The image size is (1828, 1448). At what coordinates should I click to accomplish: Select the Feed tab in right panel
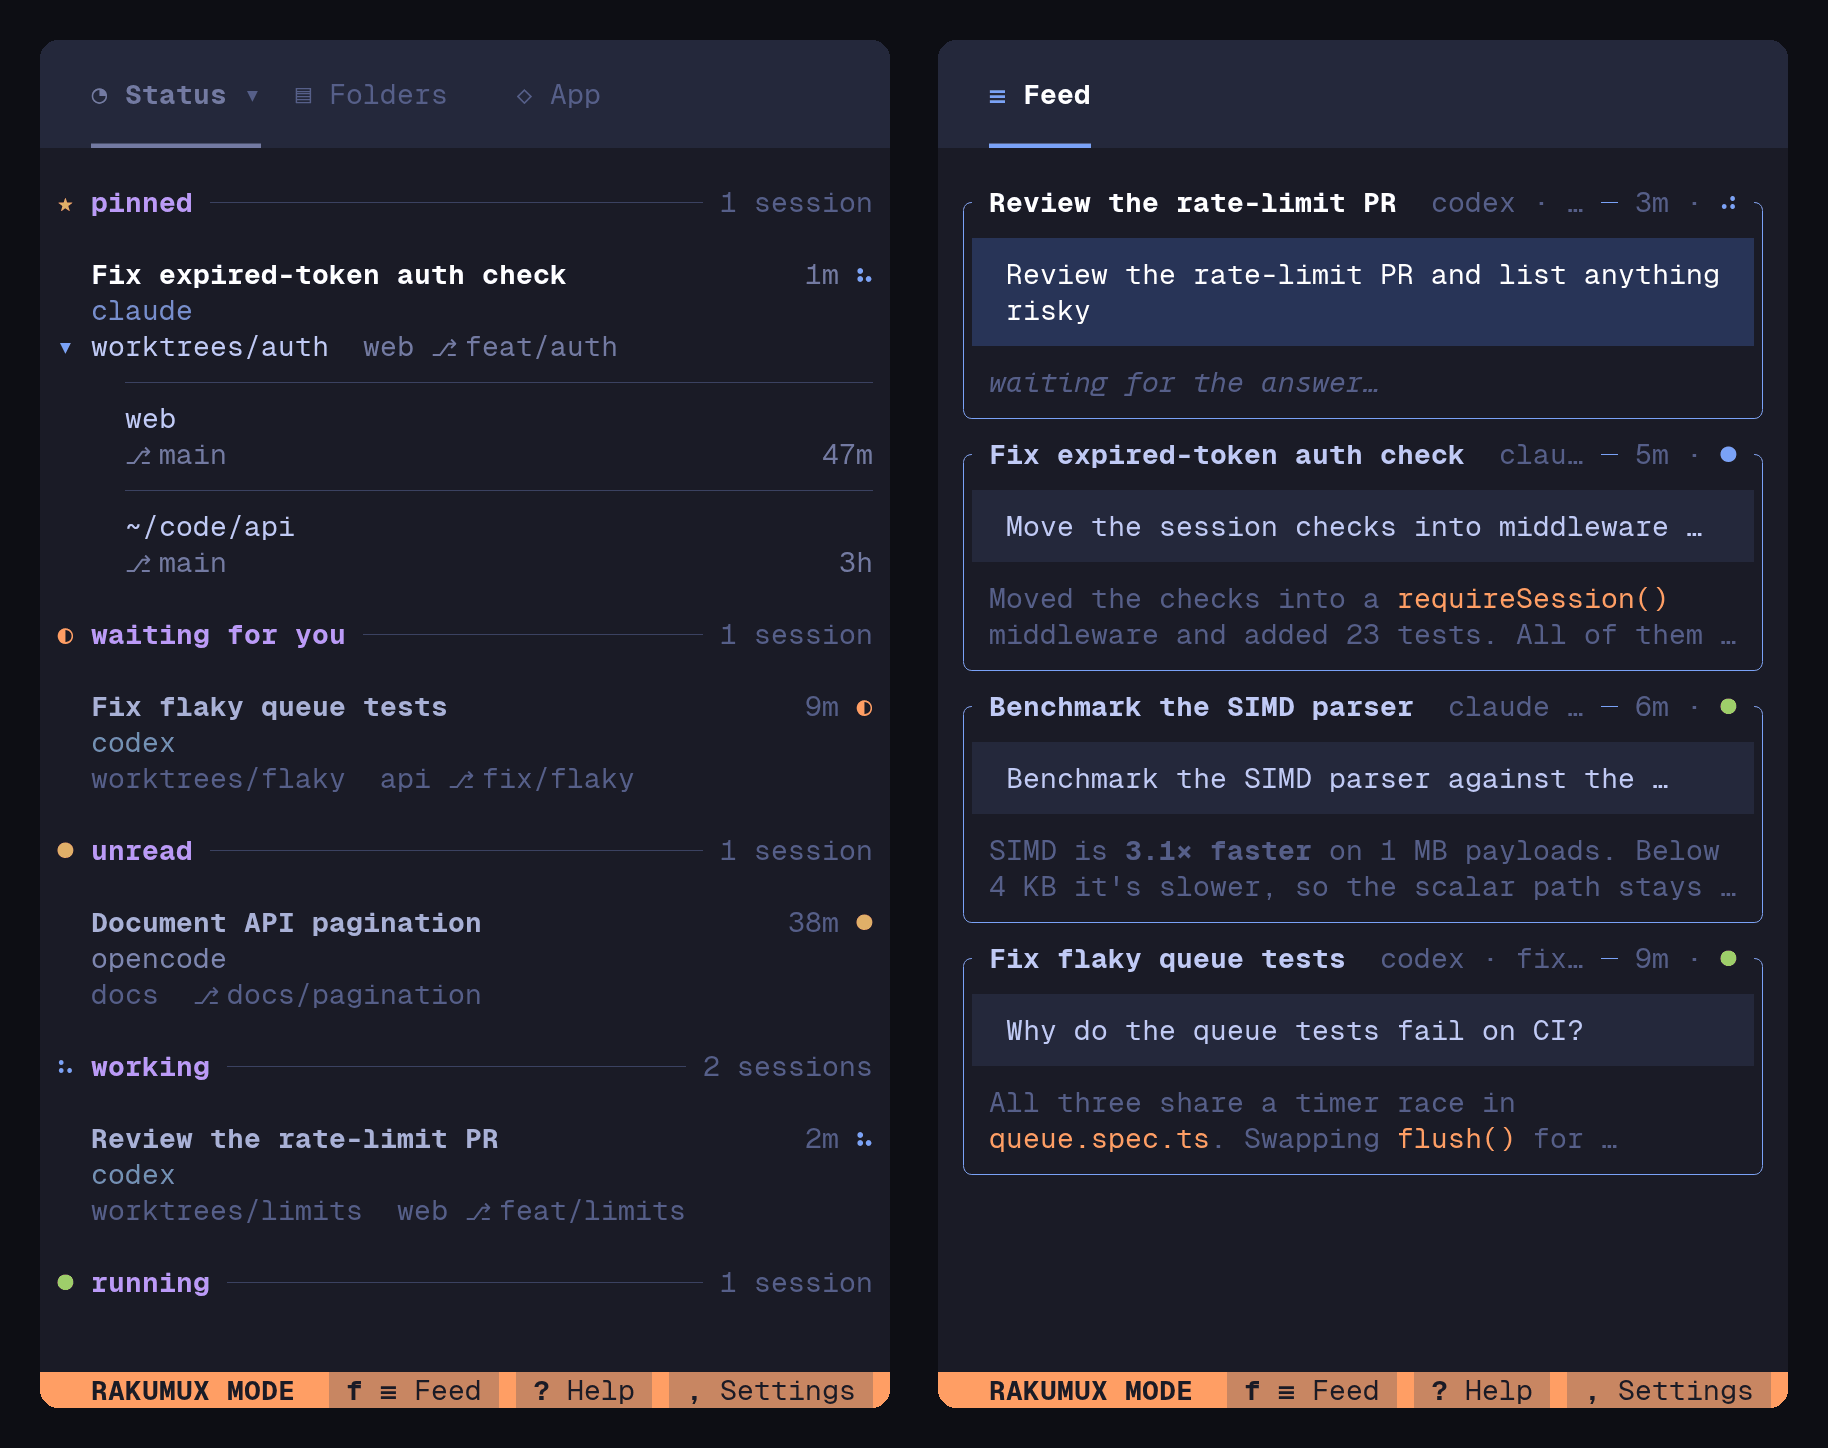[1040, 95]
